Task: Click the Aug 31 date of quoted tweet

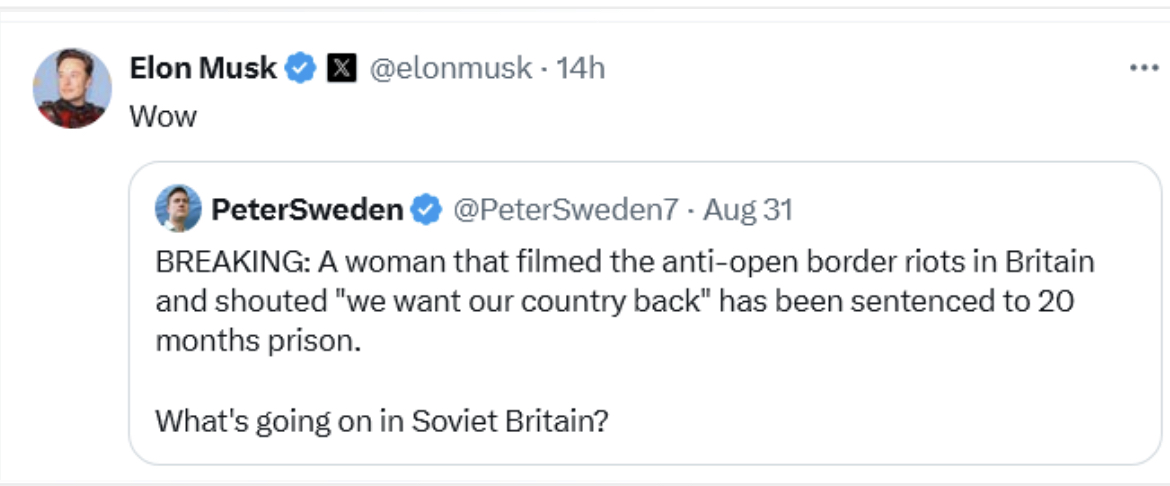Action: 748,210
